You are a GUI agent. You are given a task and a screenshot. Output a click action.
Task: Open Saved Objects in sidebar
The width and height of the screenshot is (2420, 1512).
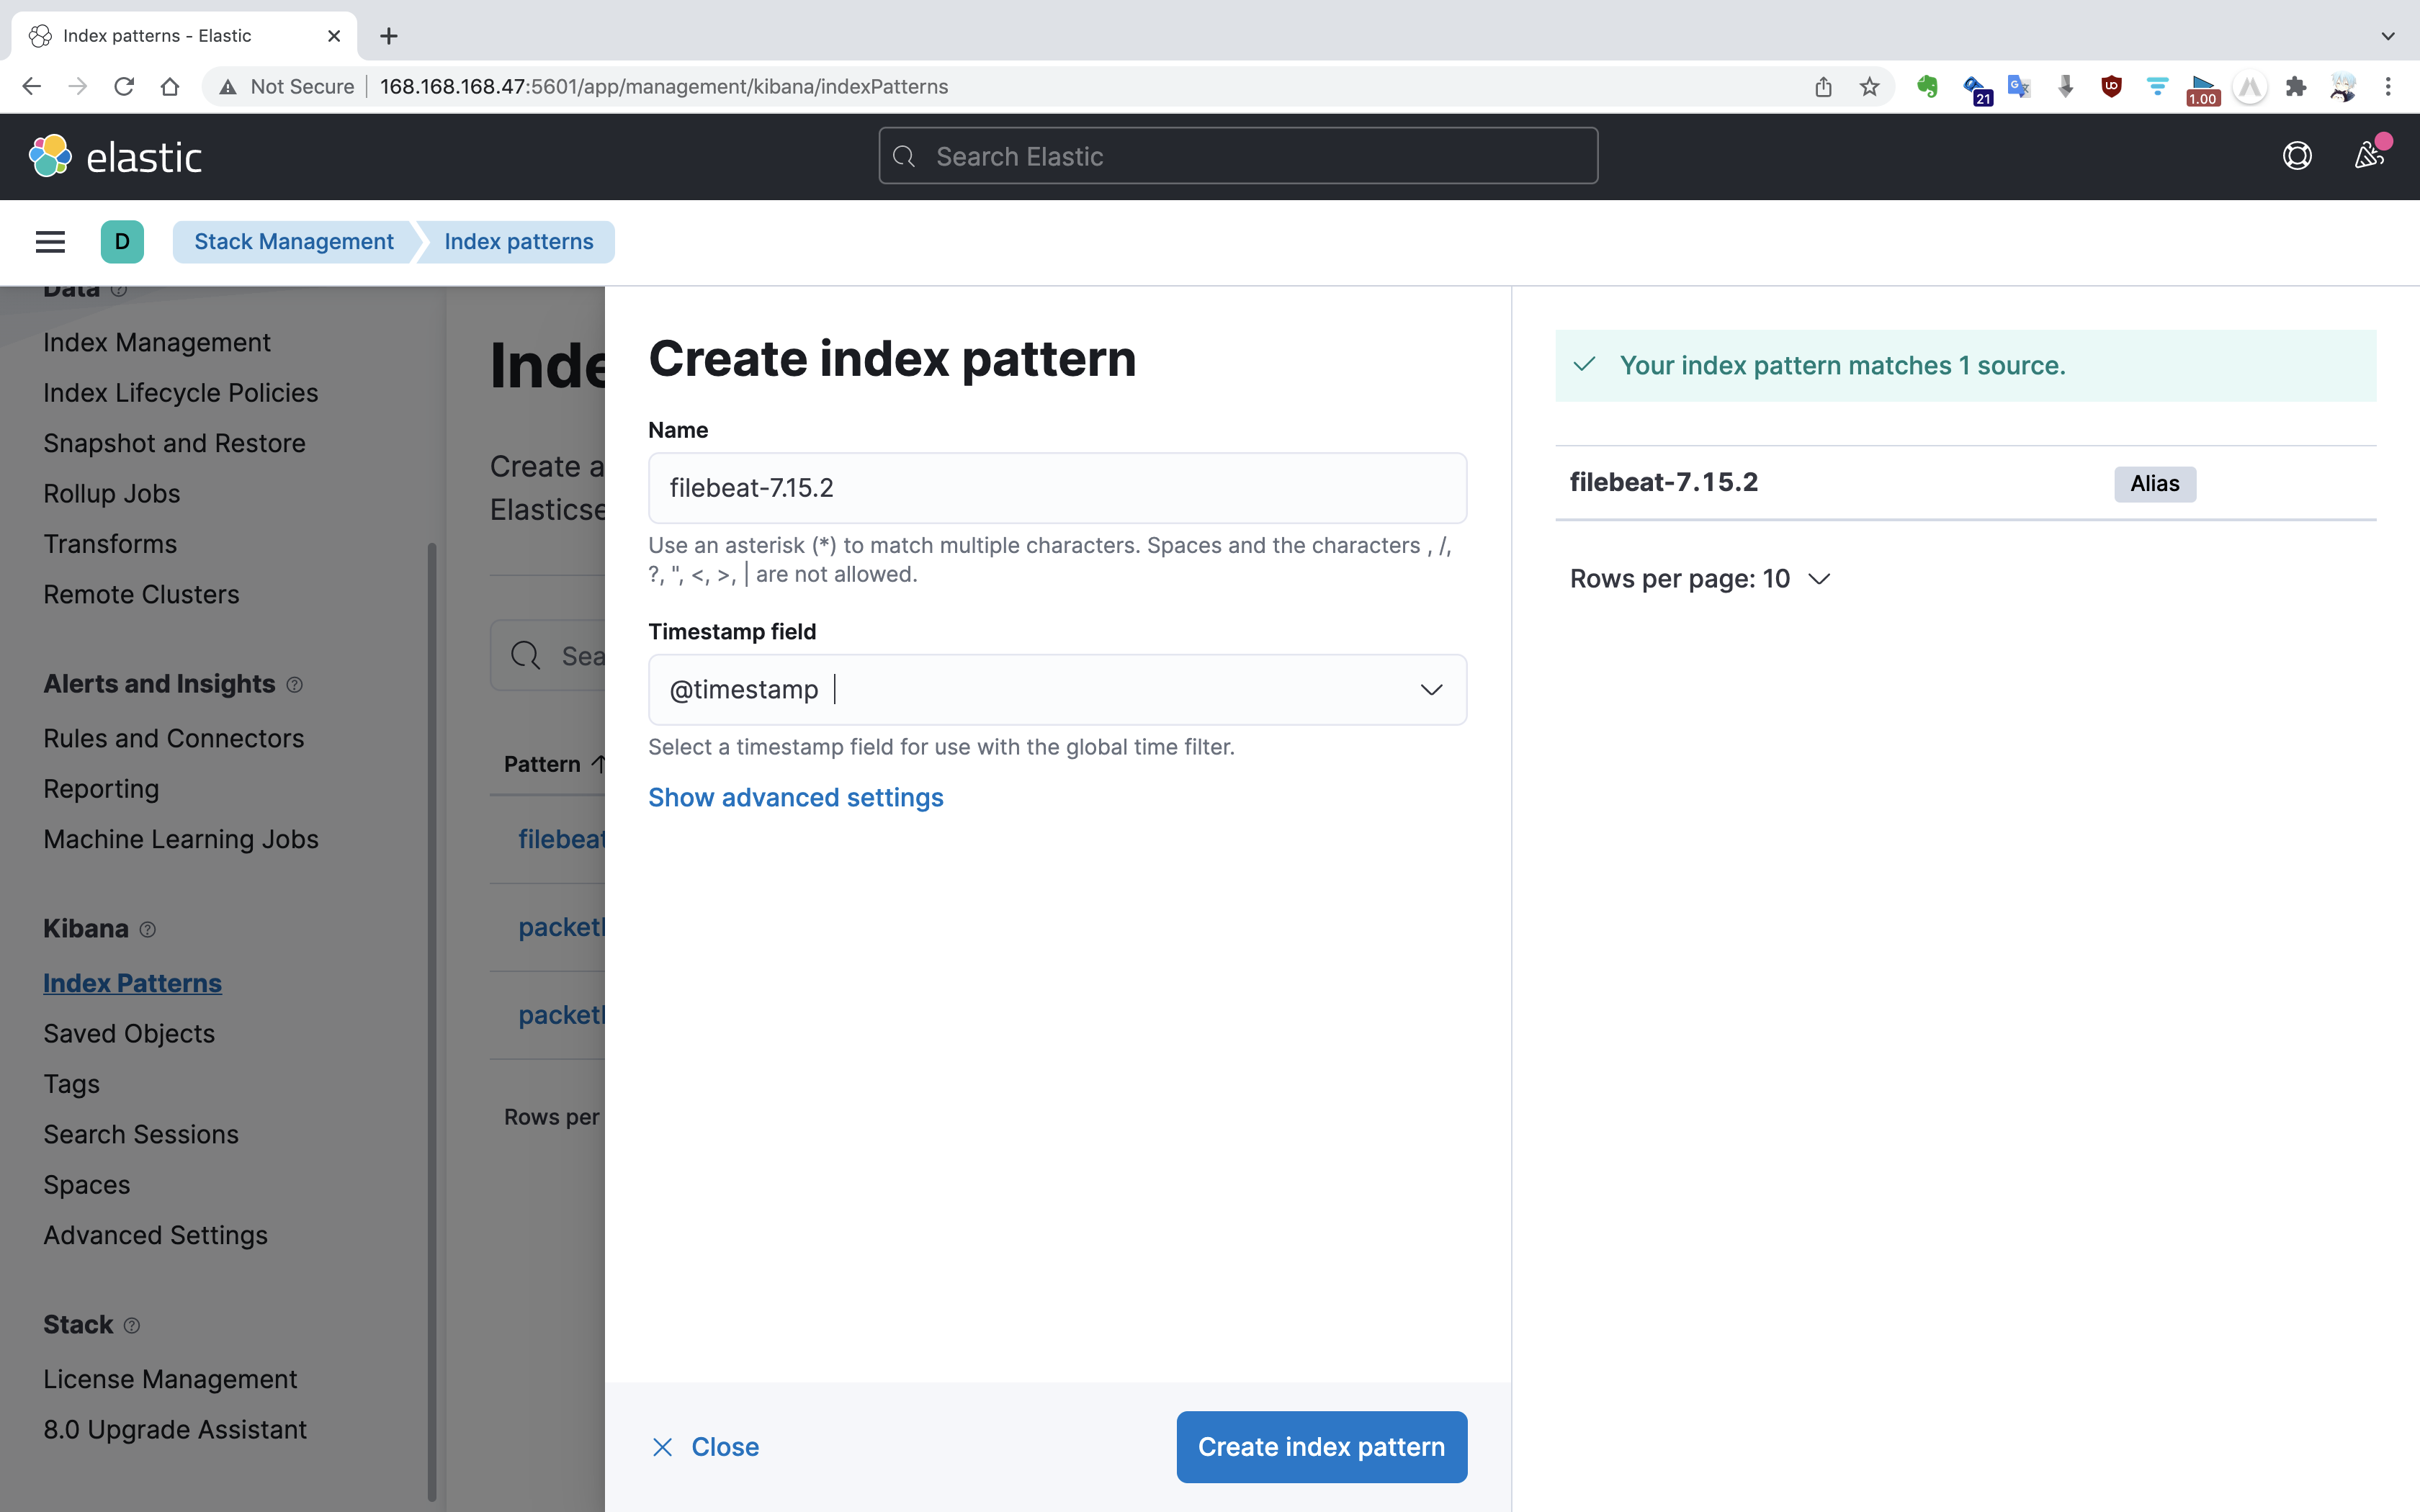[129, 1033]
